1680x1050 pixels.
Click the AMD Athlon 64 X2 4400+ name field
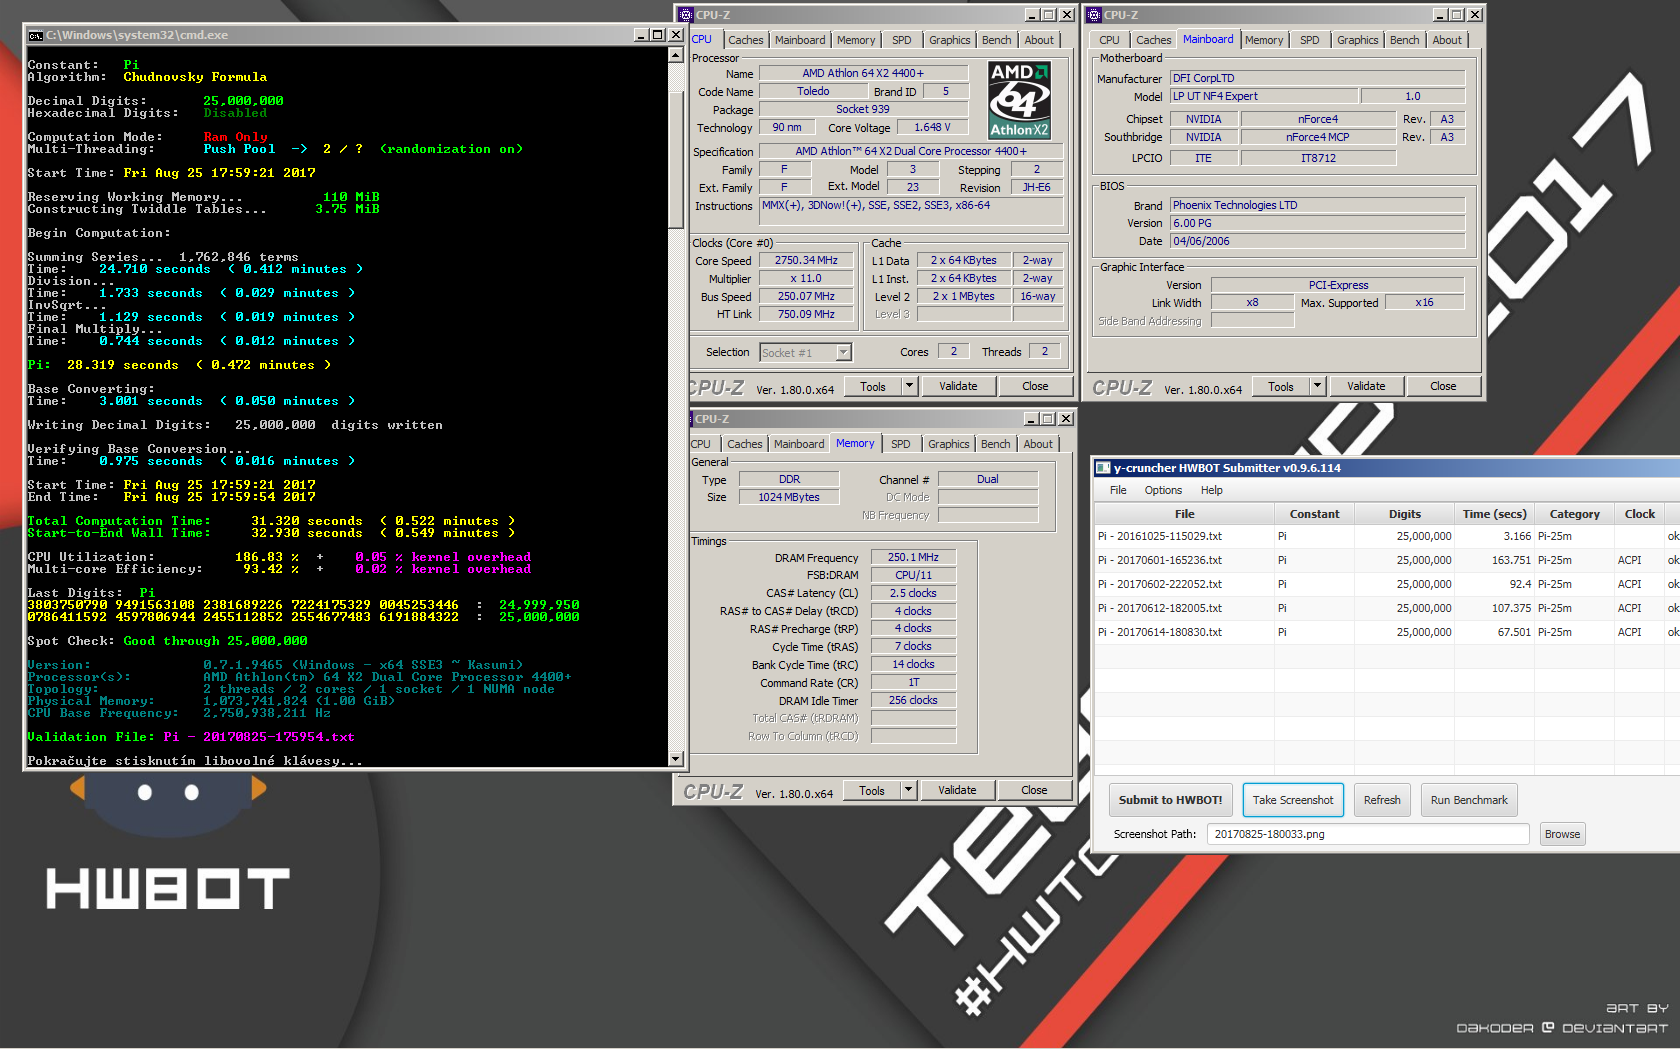863,73
